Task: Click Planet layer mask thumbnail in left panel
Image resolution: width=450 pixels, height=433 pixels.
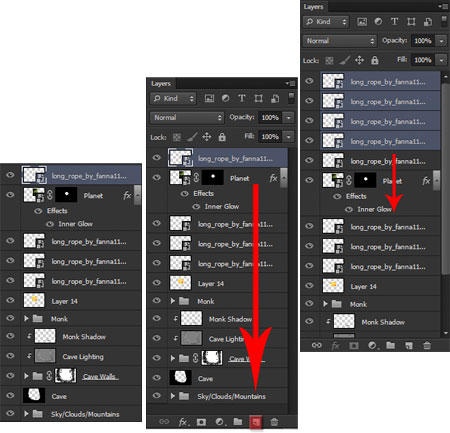Action: tap(66, 195)
